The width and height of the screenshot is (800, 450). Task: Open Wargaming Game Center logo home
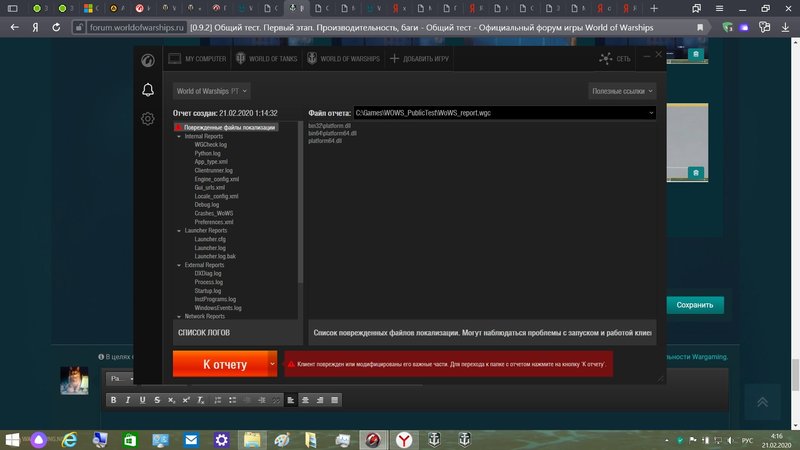pos(148,60)
